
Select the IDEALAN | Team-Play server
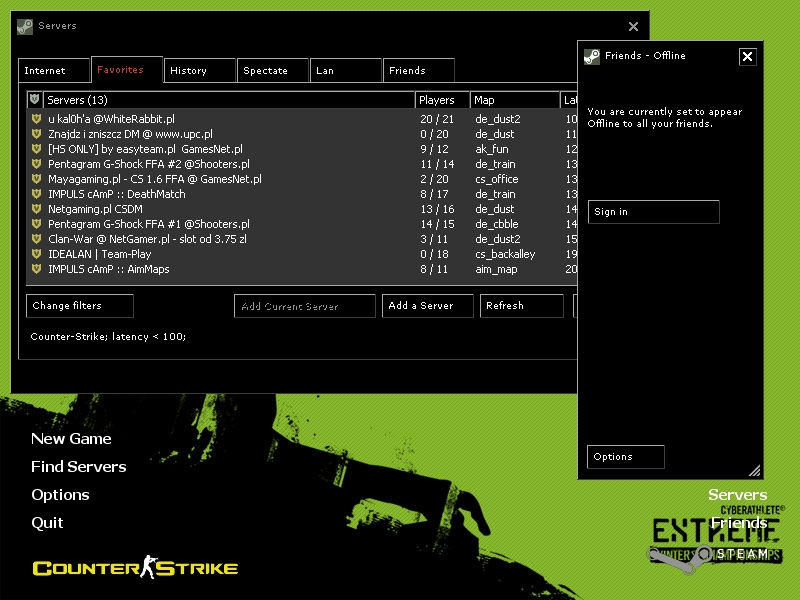(x=302, y=254)
